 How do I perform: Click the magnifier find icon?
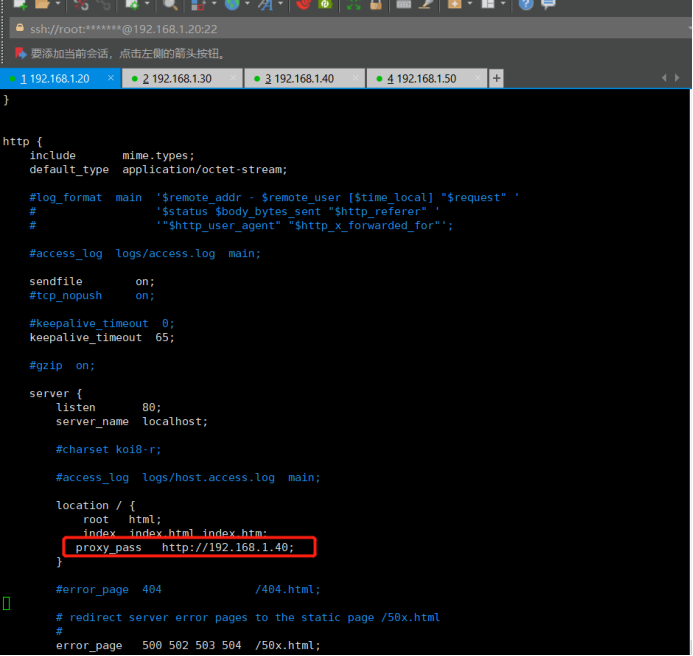[x=170, y=4]
